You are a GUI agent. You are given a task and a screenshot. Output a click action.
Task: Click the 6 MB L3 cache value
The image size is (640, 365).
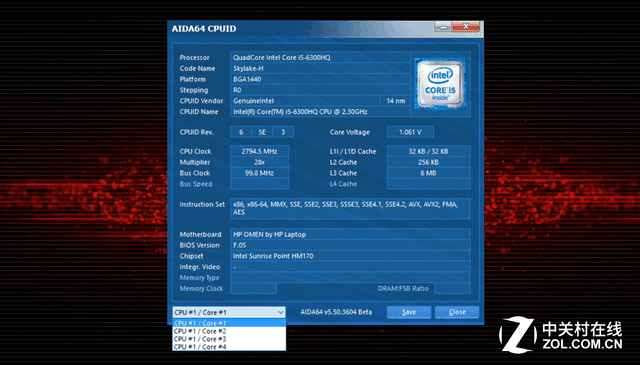[x=429, y=173]
